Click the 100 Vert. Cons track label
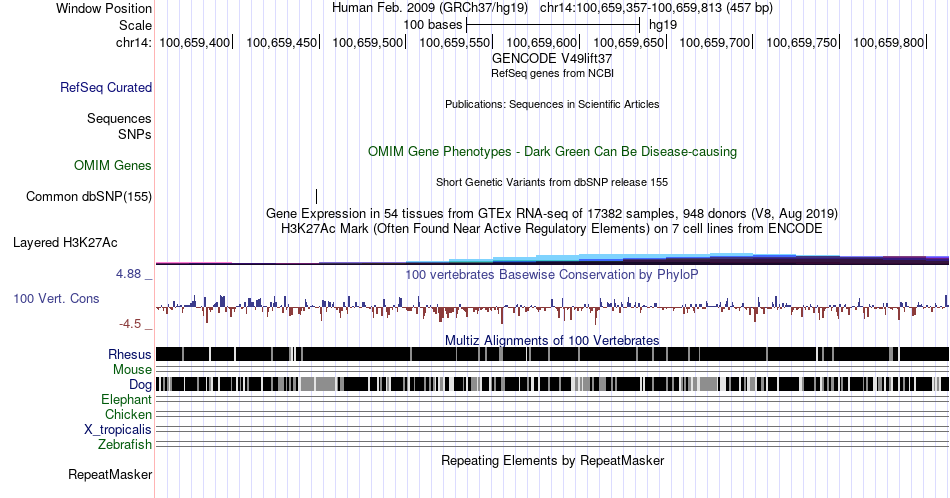Screen dimensions: 950x498 pyautogui.click(x=56, y=298)
